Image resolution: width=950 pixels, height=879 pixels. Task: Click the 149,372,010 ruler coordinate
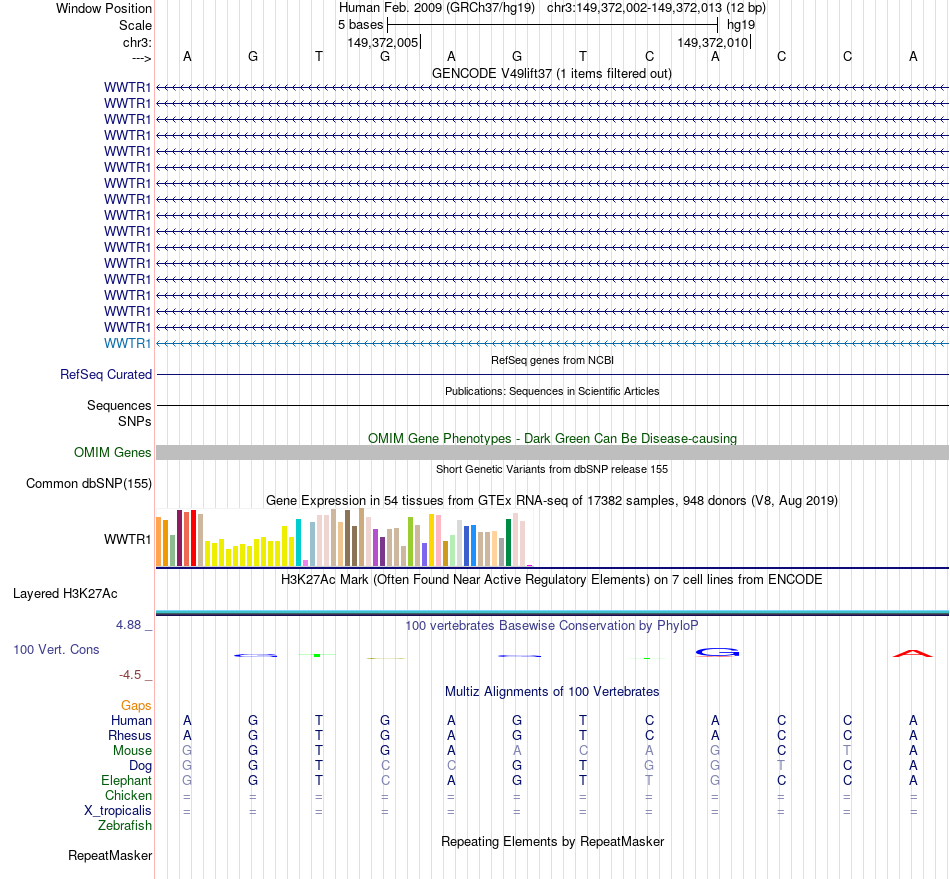click(x=712, y=42)
